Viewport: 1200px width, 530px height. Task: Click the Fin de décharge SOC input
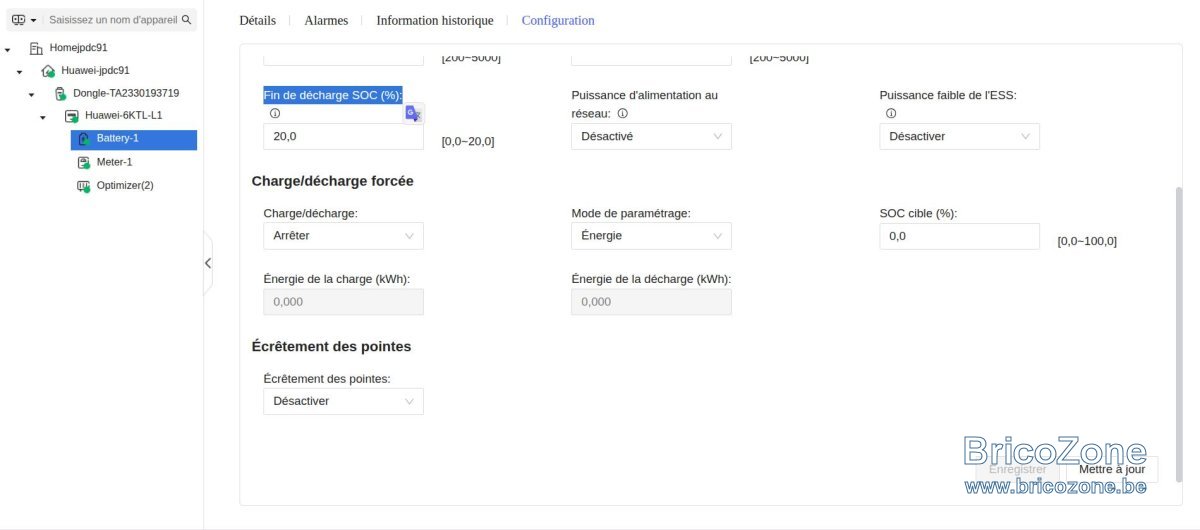pos(343,136)
